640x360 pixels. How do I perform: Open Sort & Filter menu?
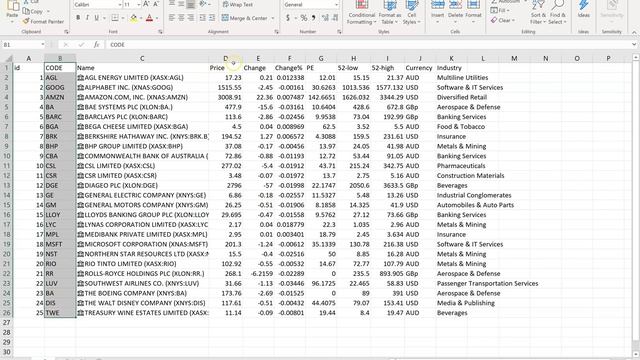coord(538,12)
